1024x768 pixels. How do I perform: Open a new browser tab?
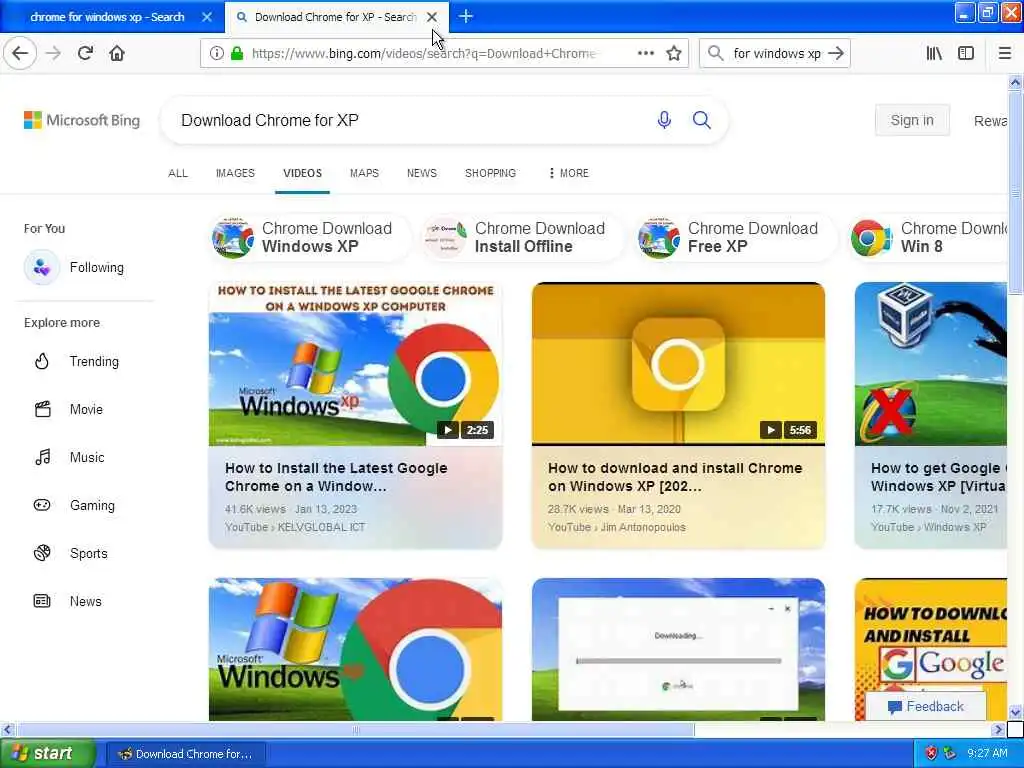(x=466, y=16)
